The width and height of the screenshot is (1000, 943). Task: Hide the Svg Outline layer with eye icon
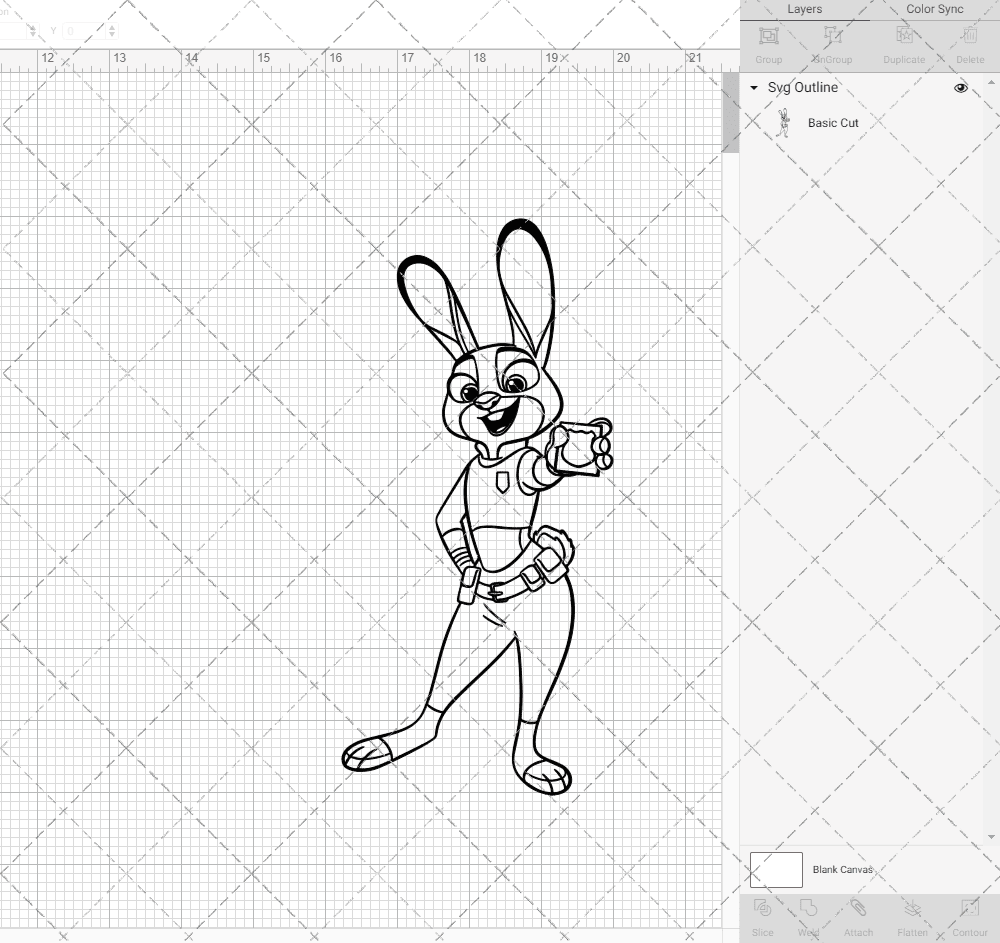[x=960, y=88]
